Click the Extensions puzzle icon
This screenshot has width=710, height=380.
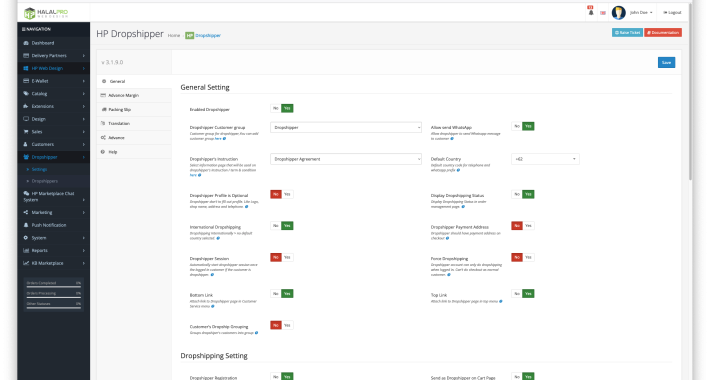coord(26,106)
